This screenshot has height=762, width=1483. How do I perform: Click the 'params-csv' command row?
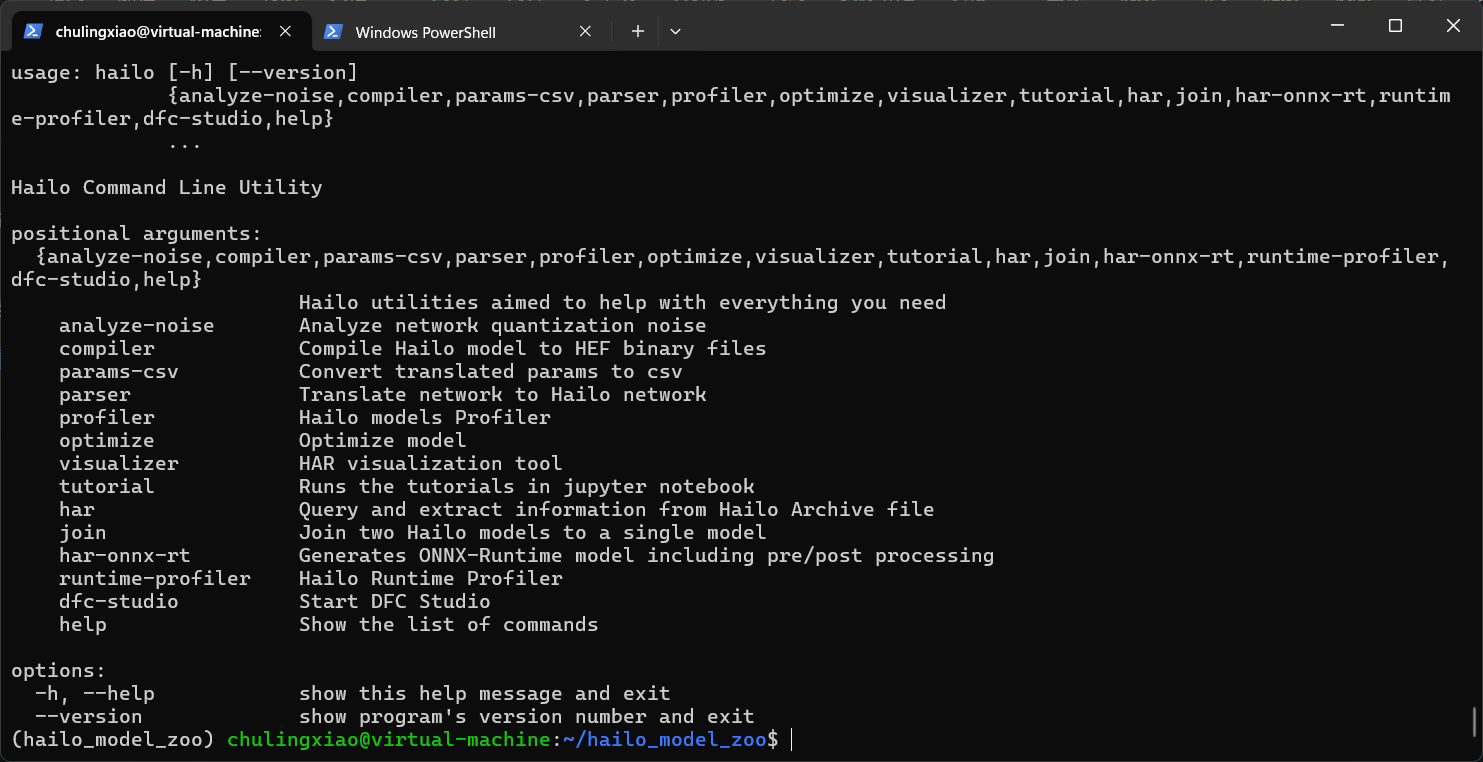pos(371,371)
